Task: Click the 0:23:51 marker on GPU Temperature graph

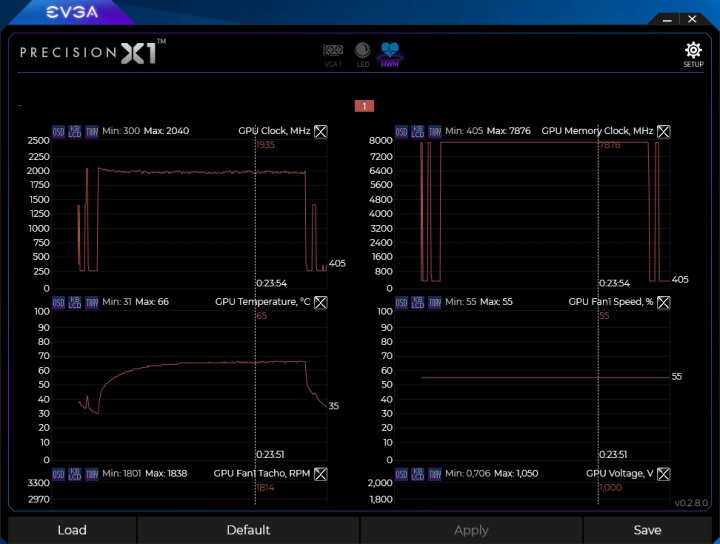Action: click(x=270, y=454)
